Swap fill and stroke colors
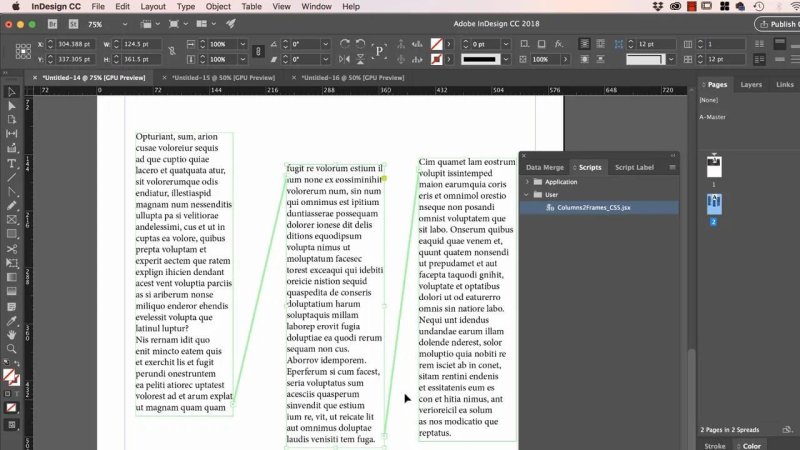 tap(17, 363)
